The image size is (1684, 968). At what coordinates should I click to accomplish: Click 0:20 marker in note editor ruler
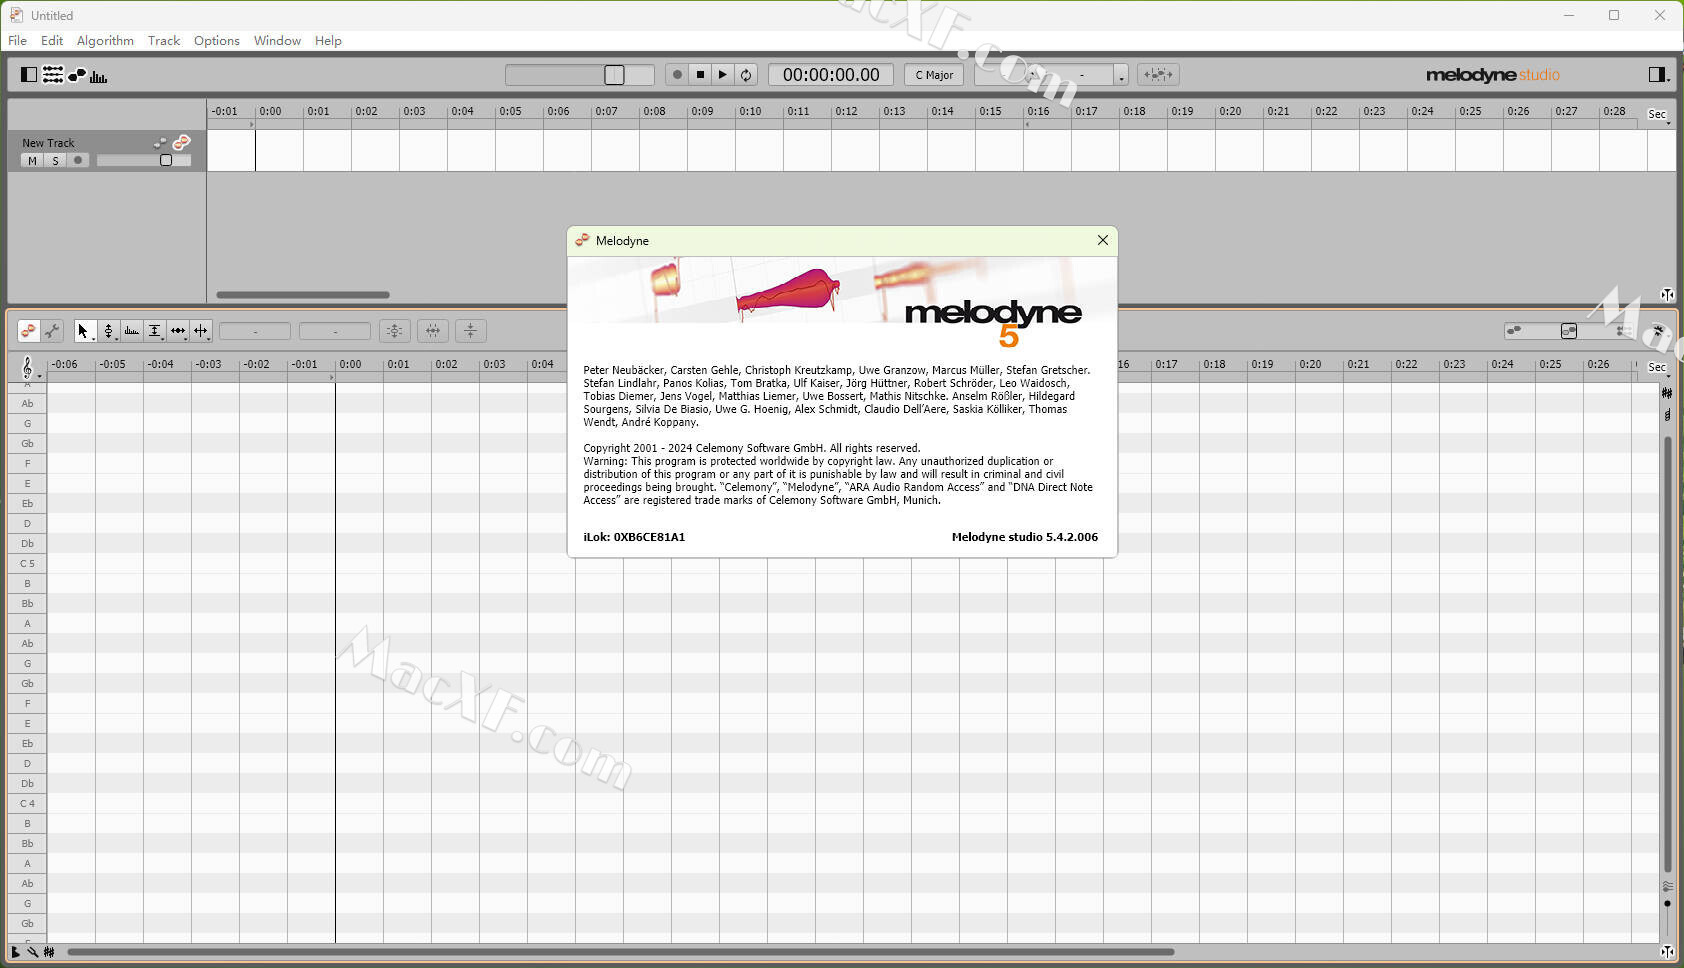(x=1310, y=365)
